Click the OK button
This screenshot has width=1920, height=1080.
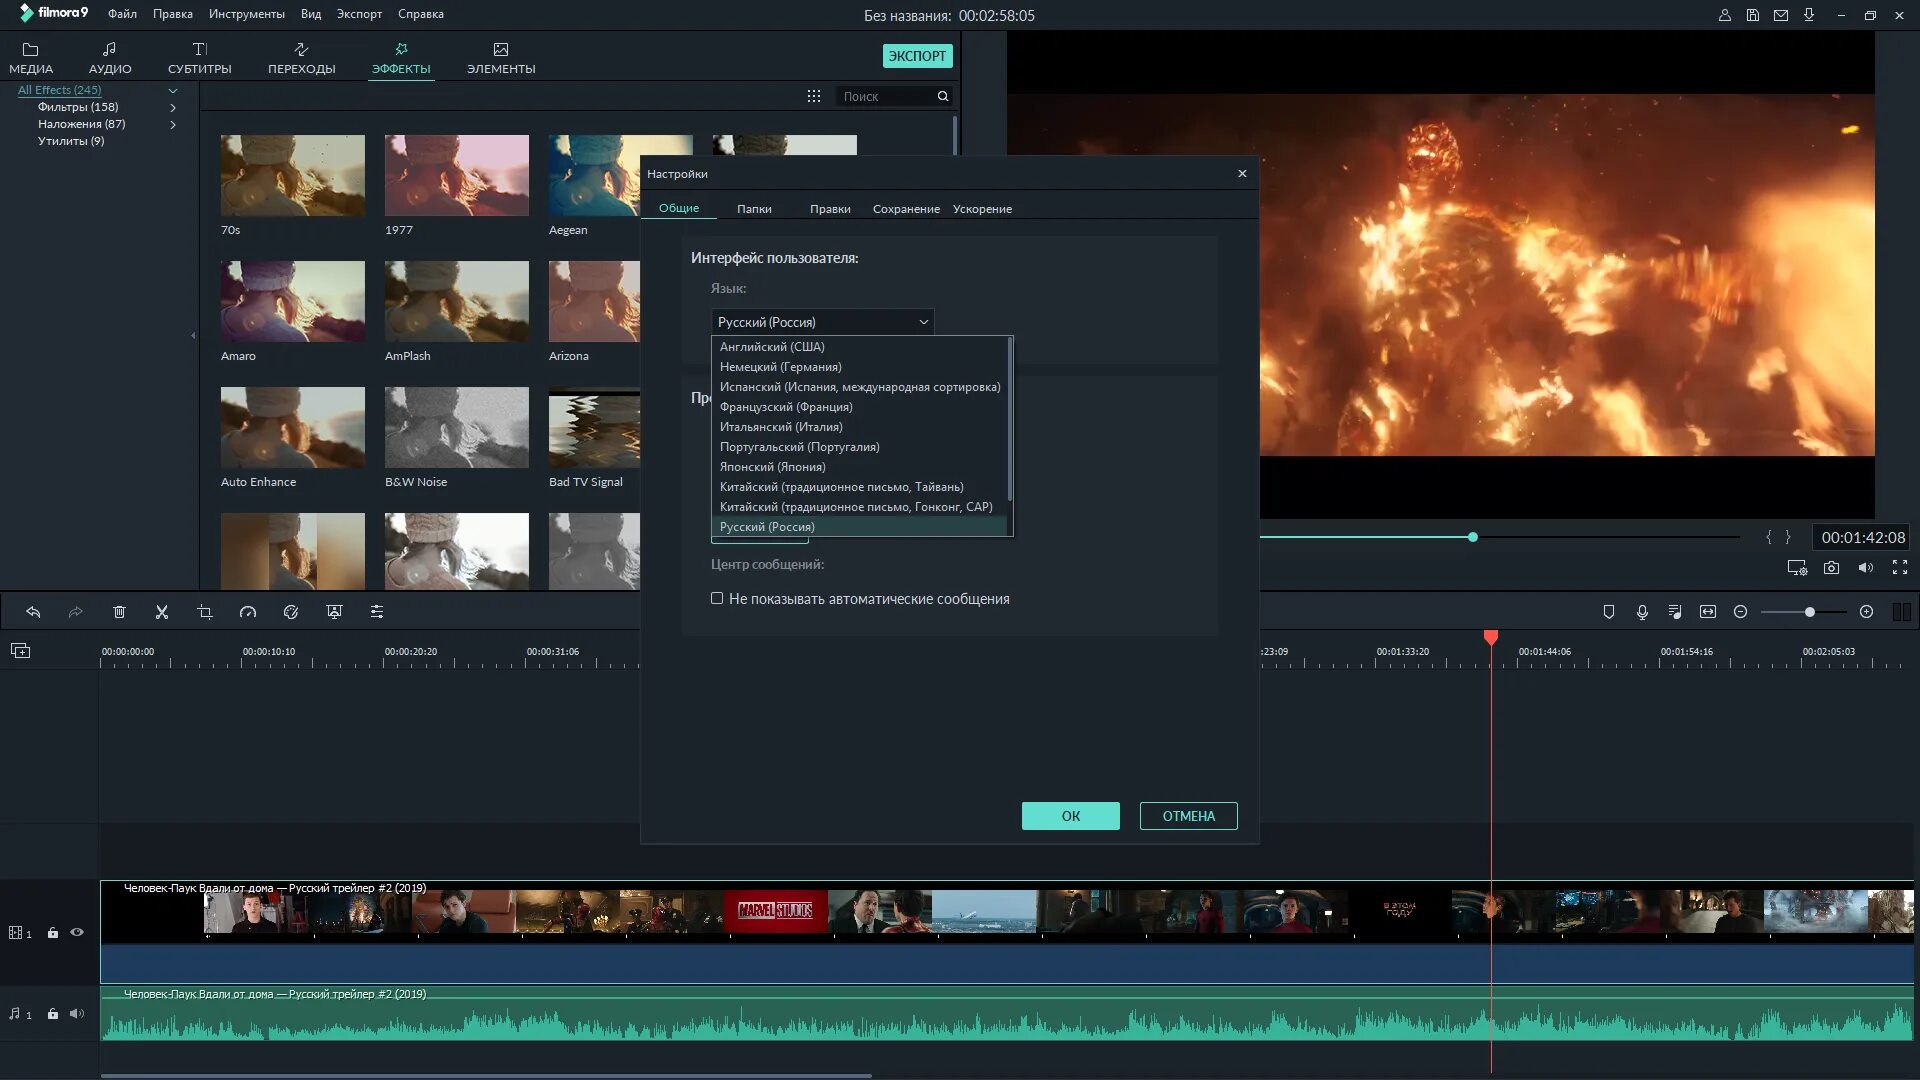tap(1070, 816)
